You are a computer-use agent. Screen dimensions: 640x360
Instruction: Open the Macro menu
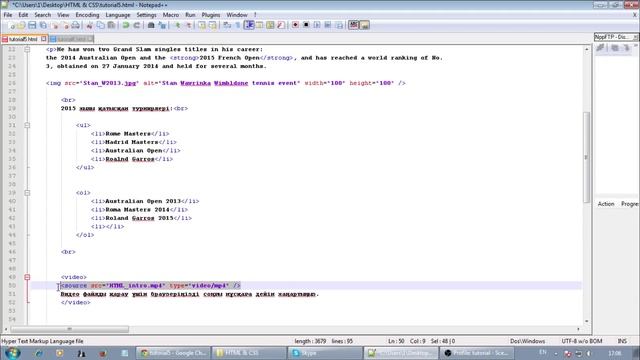pyautogui.click(x=171, y=15)
